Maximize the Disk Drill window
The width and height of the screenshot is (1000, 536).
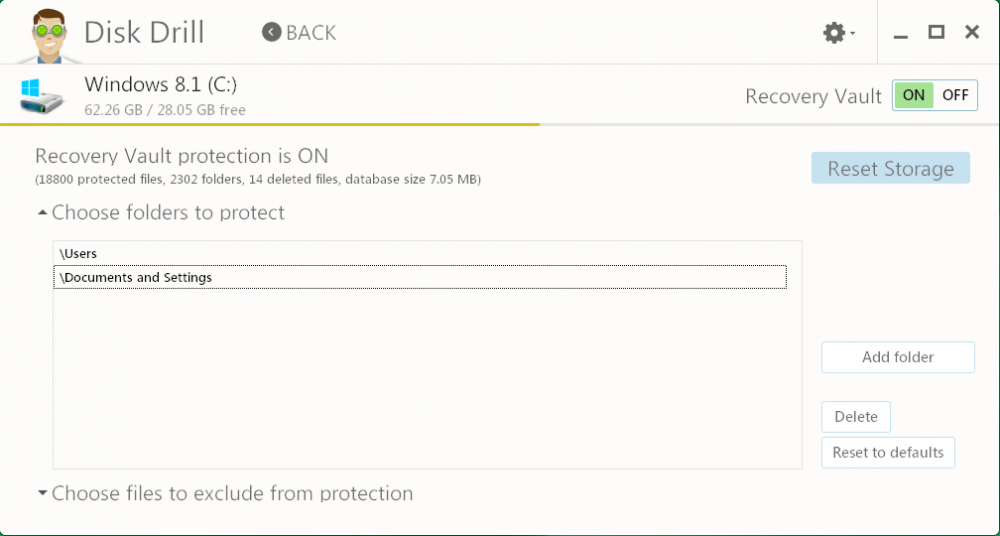(x=936, y=32)
